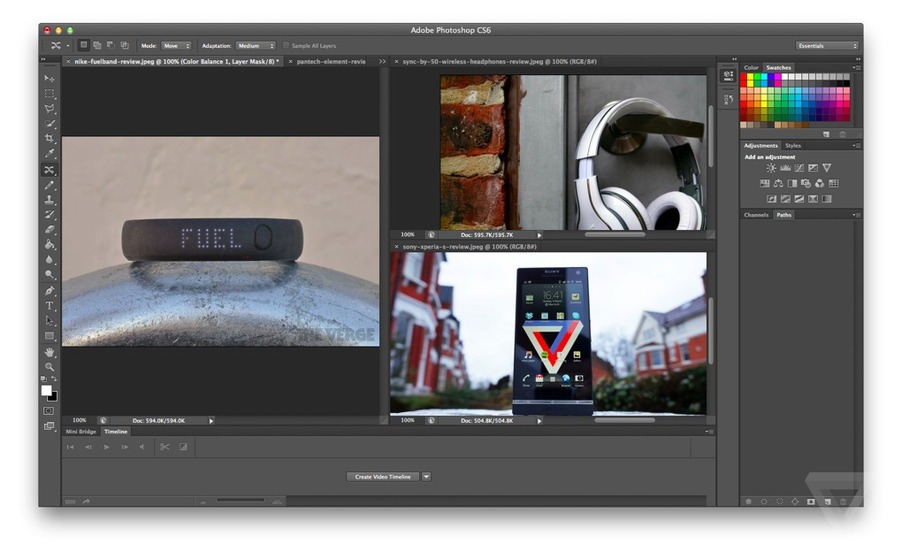Pick the pure red swatch in Swatches panel
902x558 pixels.
744,77
